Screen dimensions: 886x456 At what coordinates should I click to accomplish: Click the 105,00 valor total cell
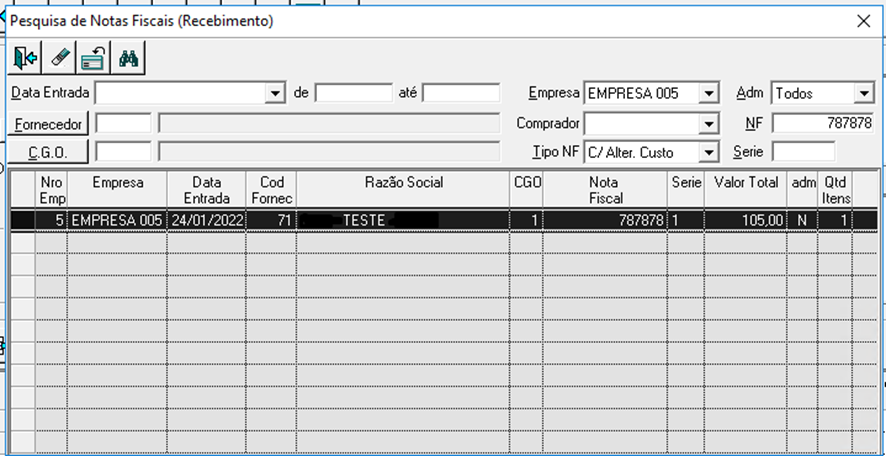tap(746, 220)
